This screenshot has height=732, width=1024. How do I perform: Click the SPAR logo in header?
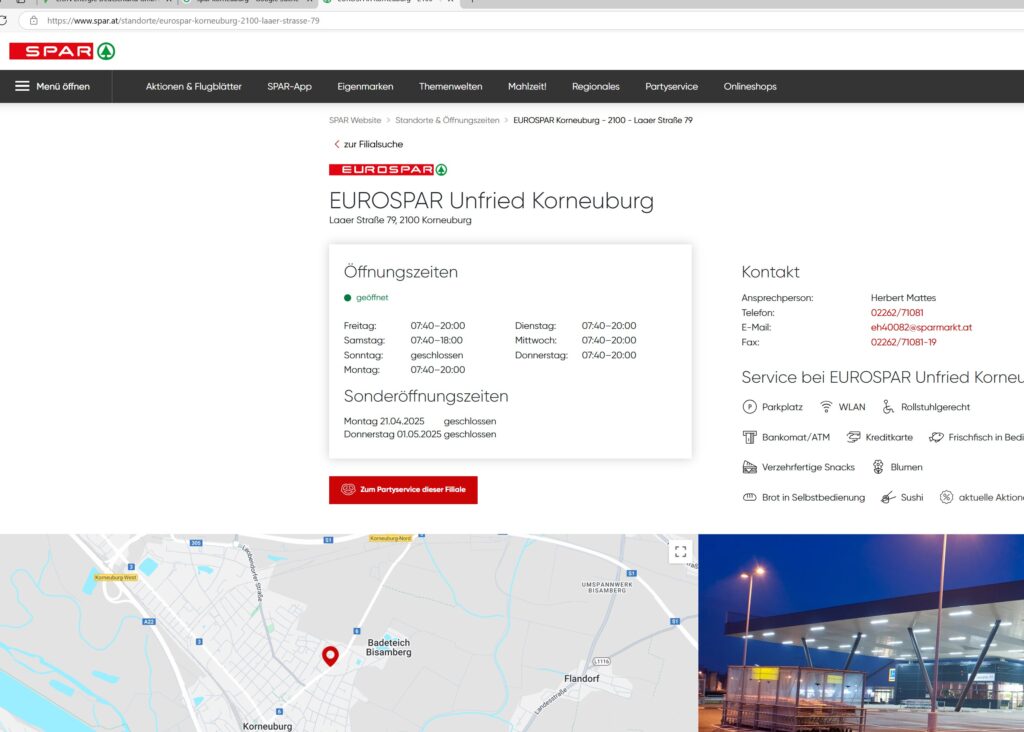(62, 51)
